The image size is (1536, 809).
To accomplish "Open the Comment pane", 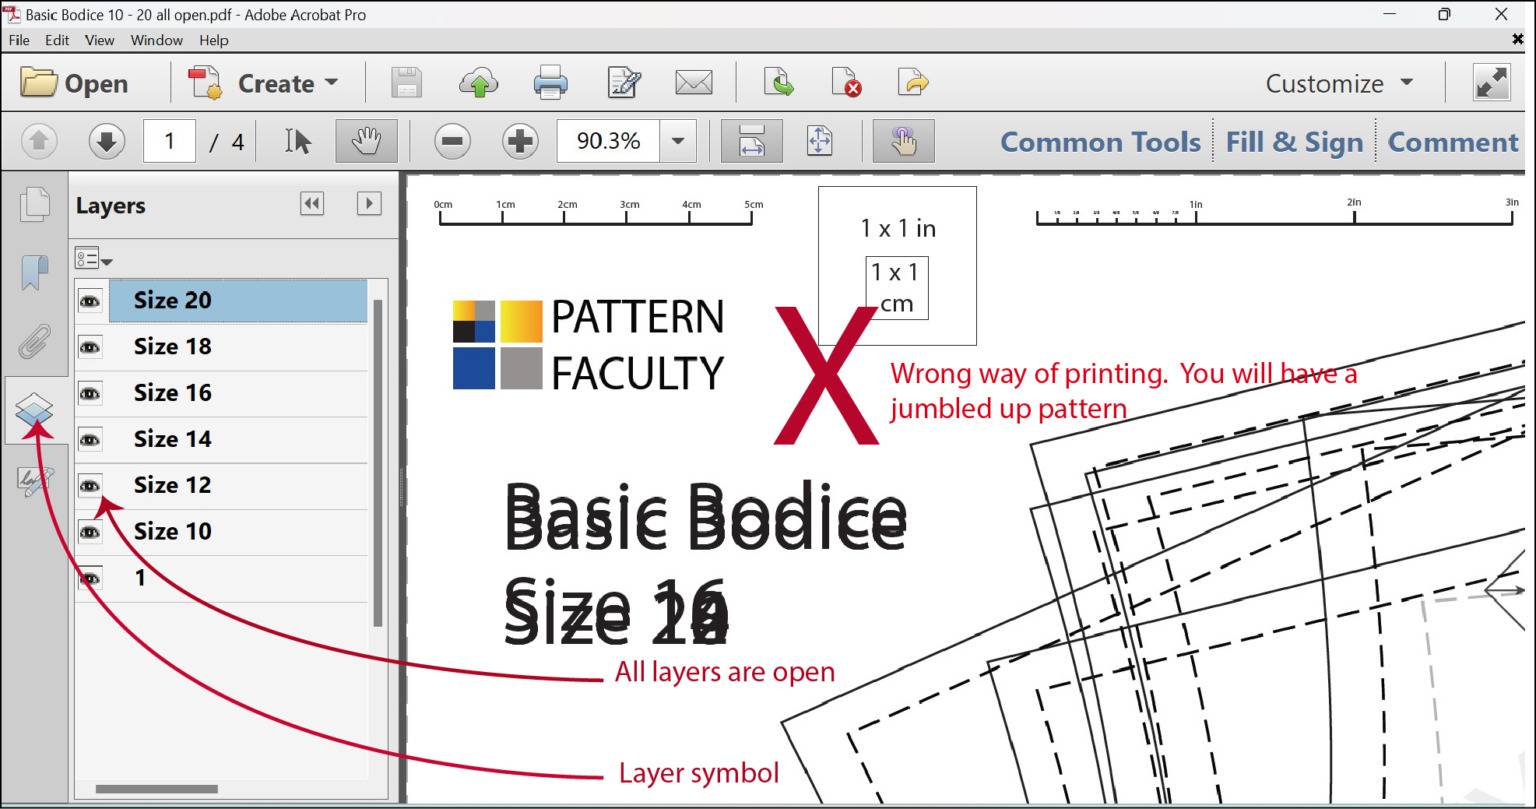I will (1452, 142).
